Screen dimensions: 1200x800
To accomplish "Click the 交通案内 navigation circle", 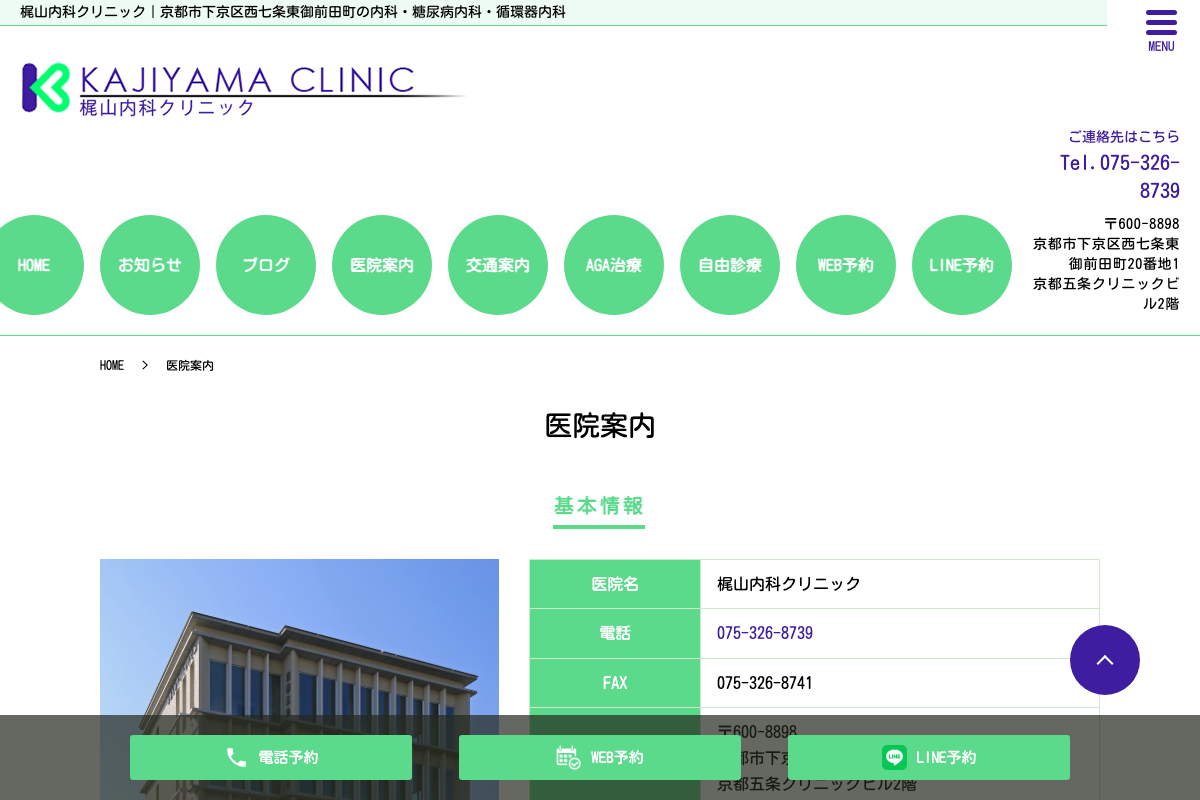I will point(497,265).
